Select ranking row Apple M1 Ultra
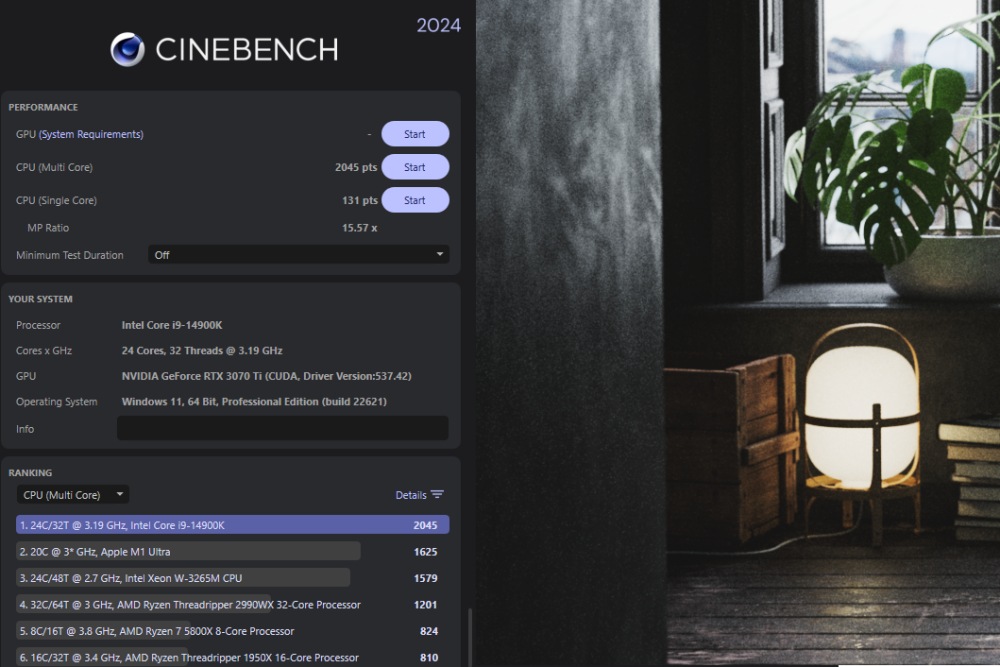Screen dimensions: 1000x667 tap(233, 552)
